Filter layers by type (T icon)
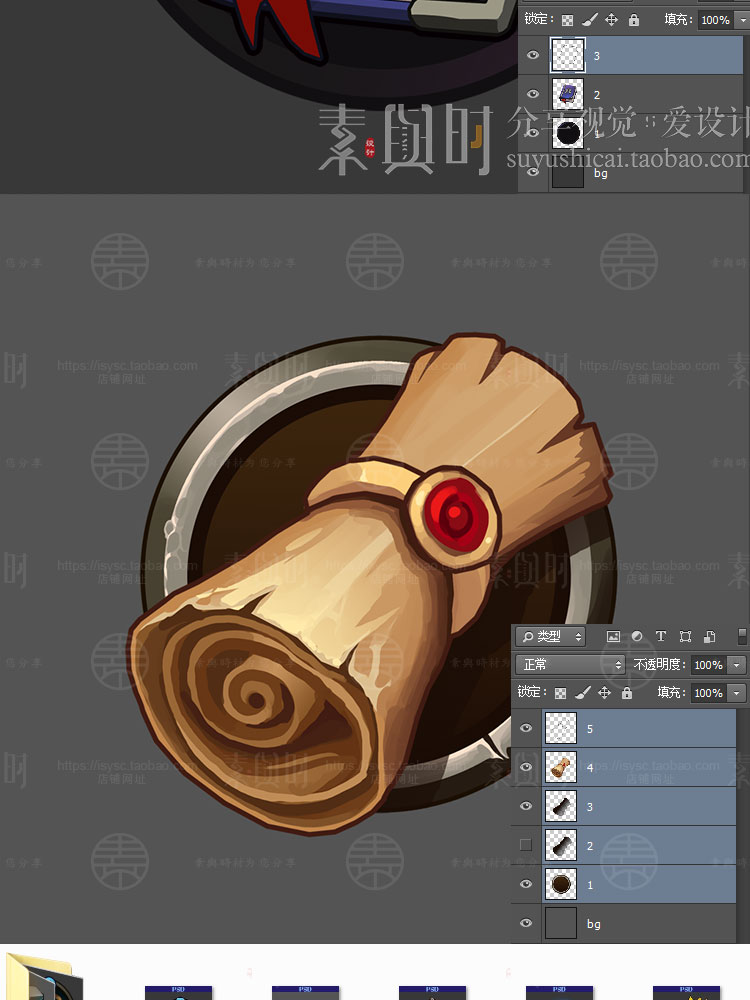750x1000 pixels. (661, 636)
